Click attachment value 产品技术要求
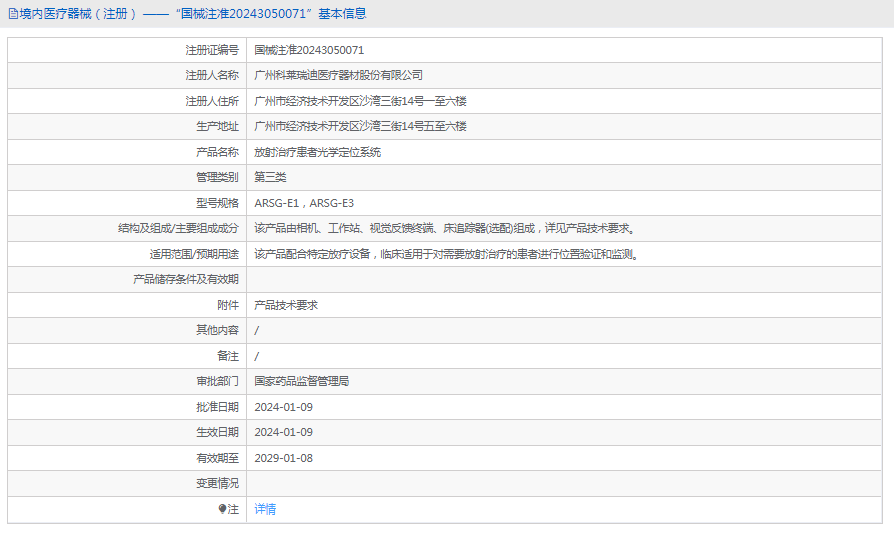Image resolution: width=894 pixels, height=533 pixels. (286, 305)
